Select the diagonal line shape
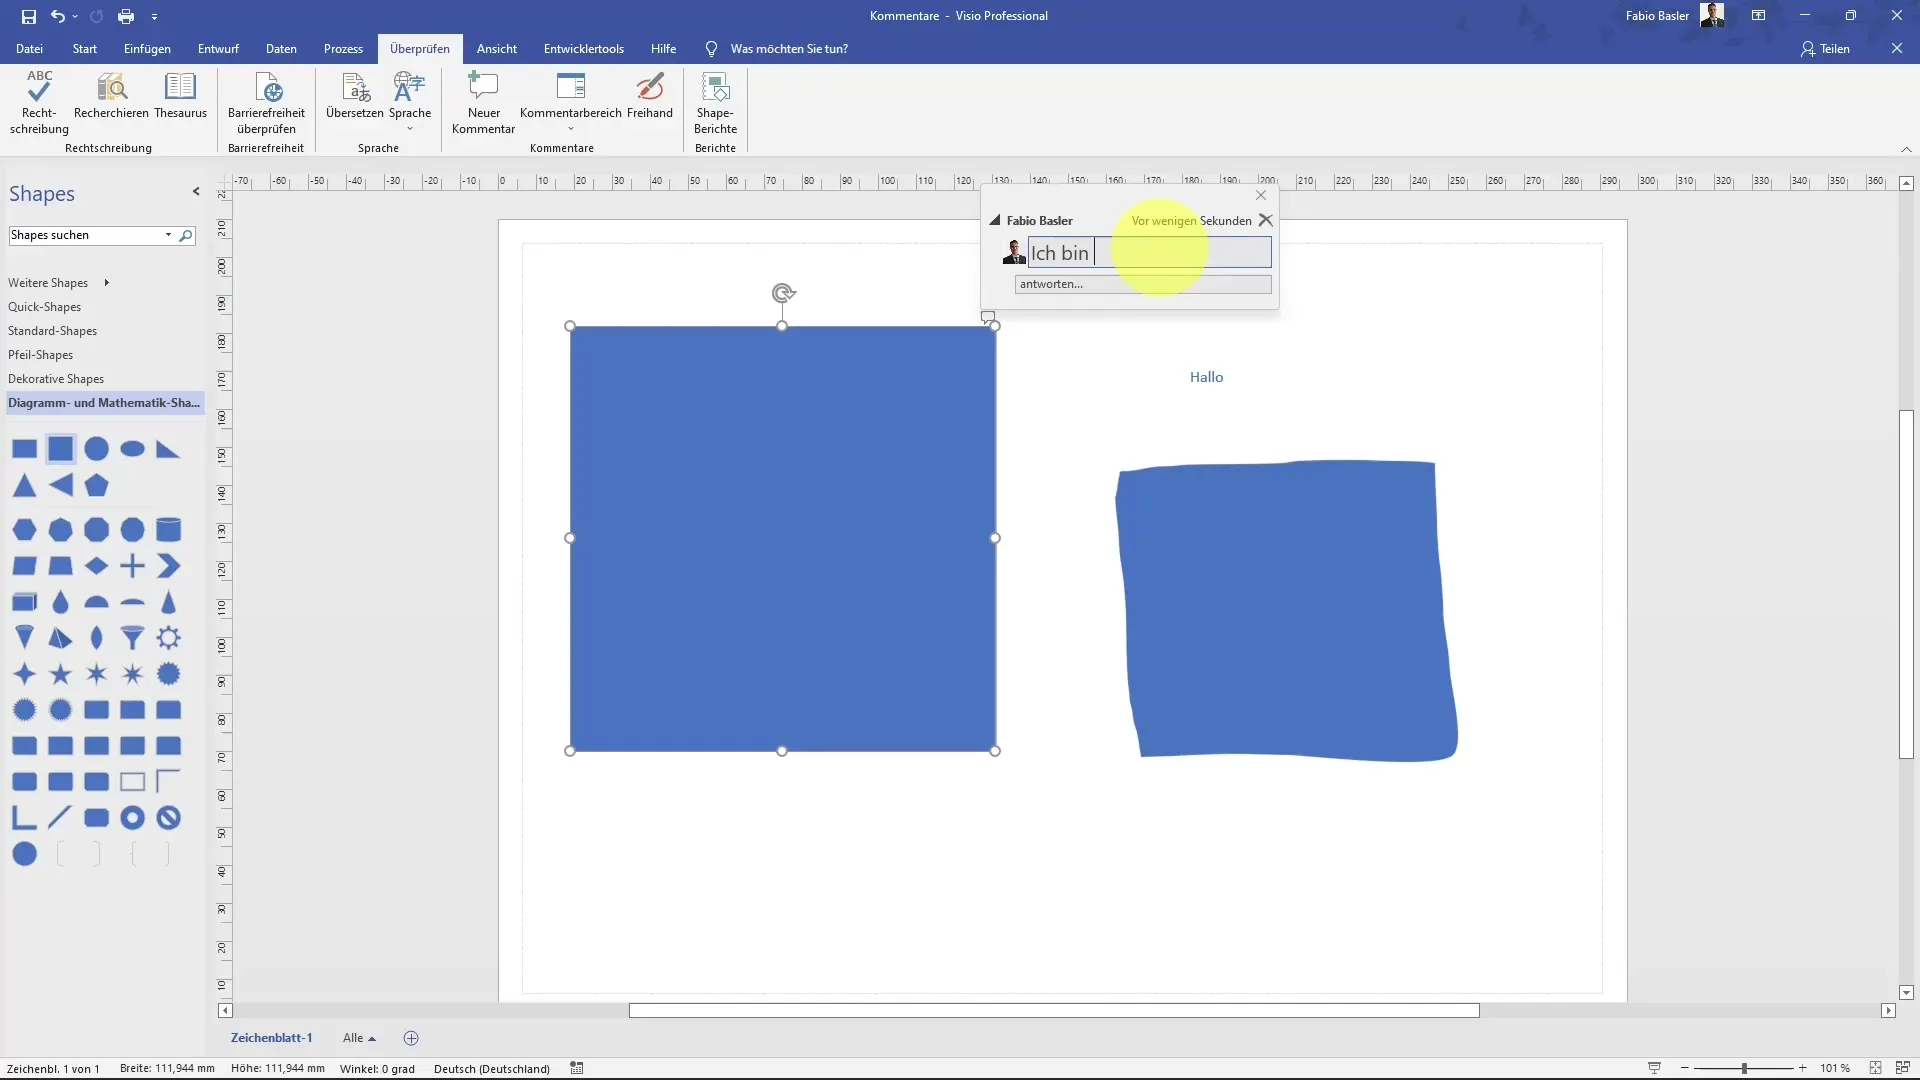 [60, 818]
